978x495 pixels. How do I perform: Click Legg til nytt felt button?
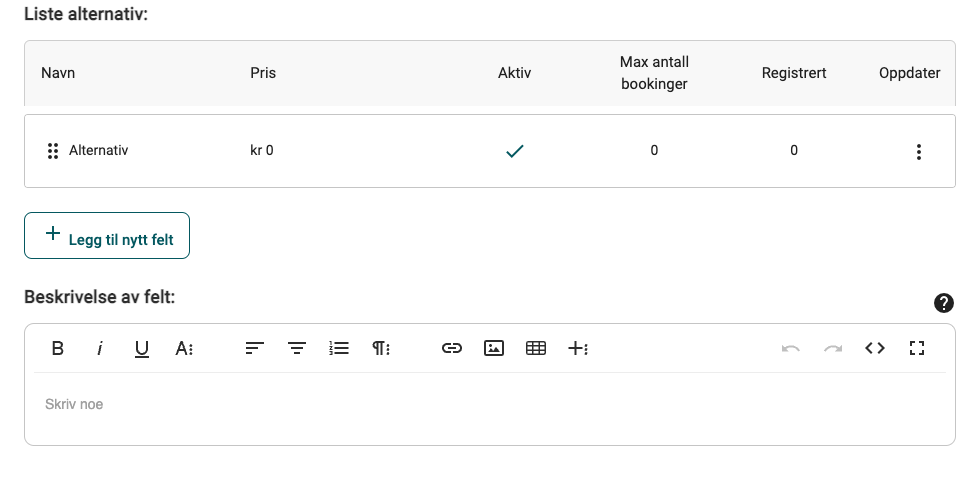tap(107, 236)
